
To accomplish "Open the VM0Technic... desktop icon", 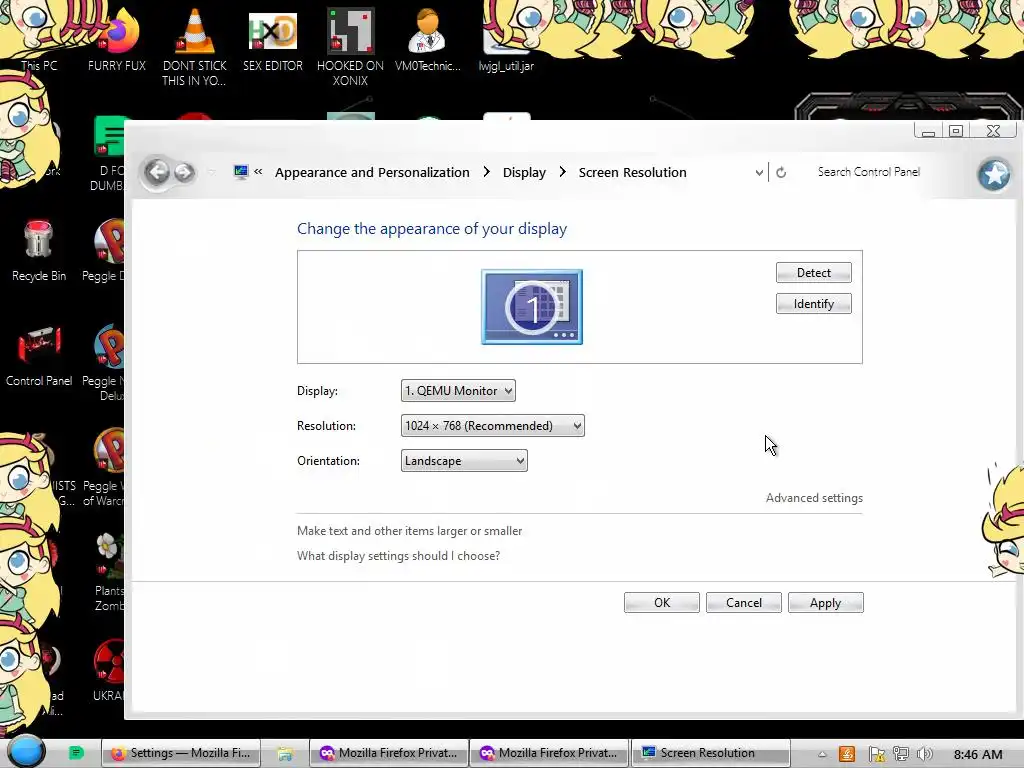I will point(428,39).
